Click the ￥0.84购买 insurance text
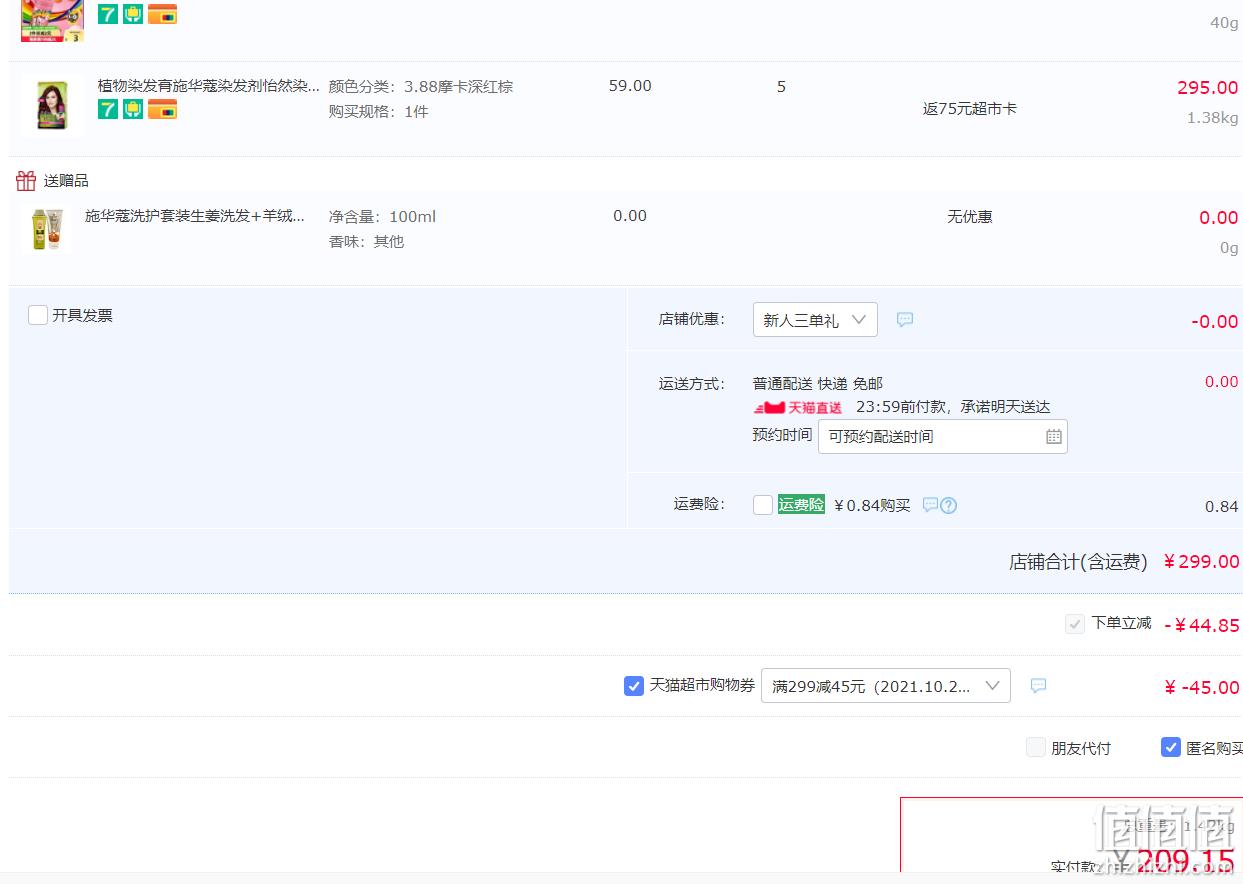This screenshot has height=884, width=1243. pos(872,506)
